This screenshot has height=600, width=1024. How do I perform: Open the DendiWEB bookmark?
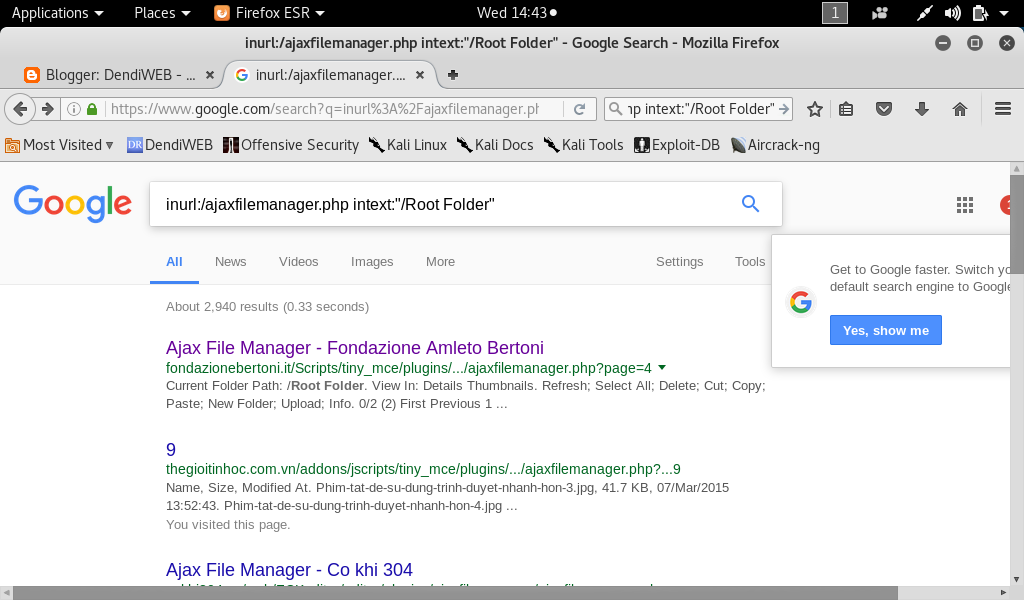pos(170,145)
